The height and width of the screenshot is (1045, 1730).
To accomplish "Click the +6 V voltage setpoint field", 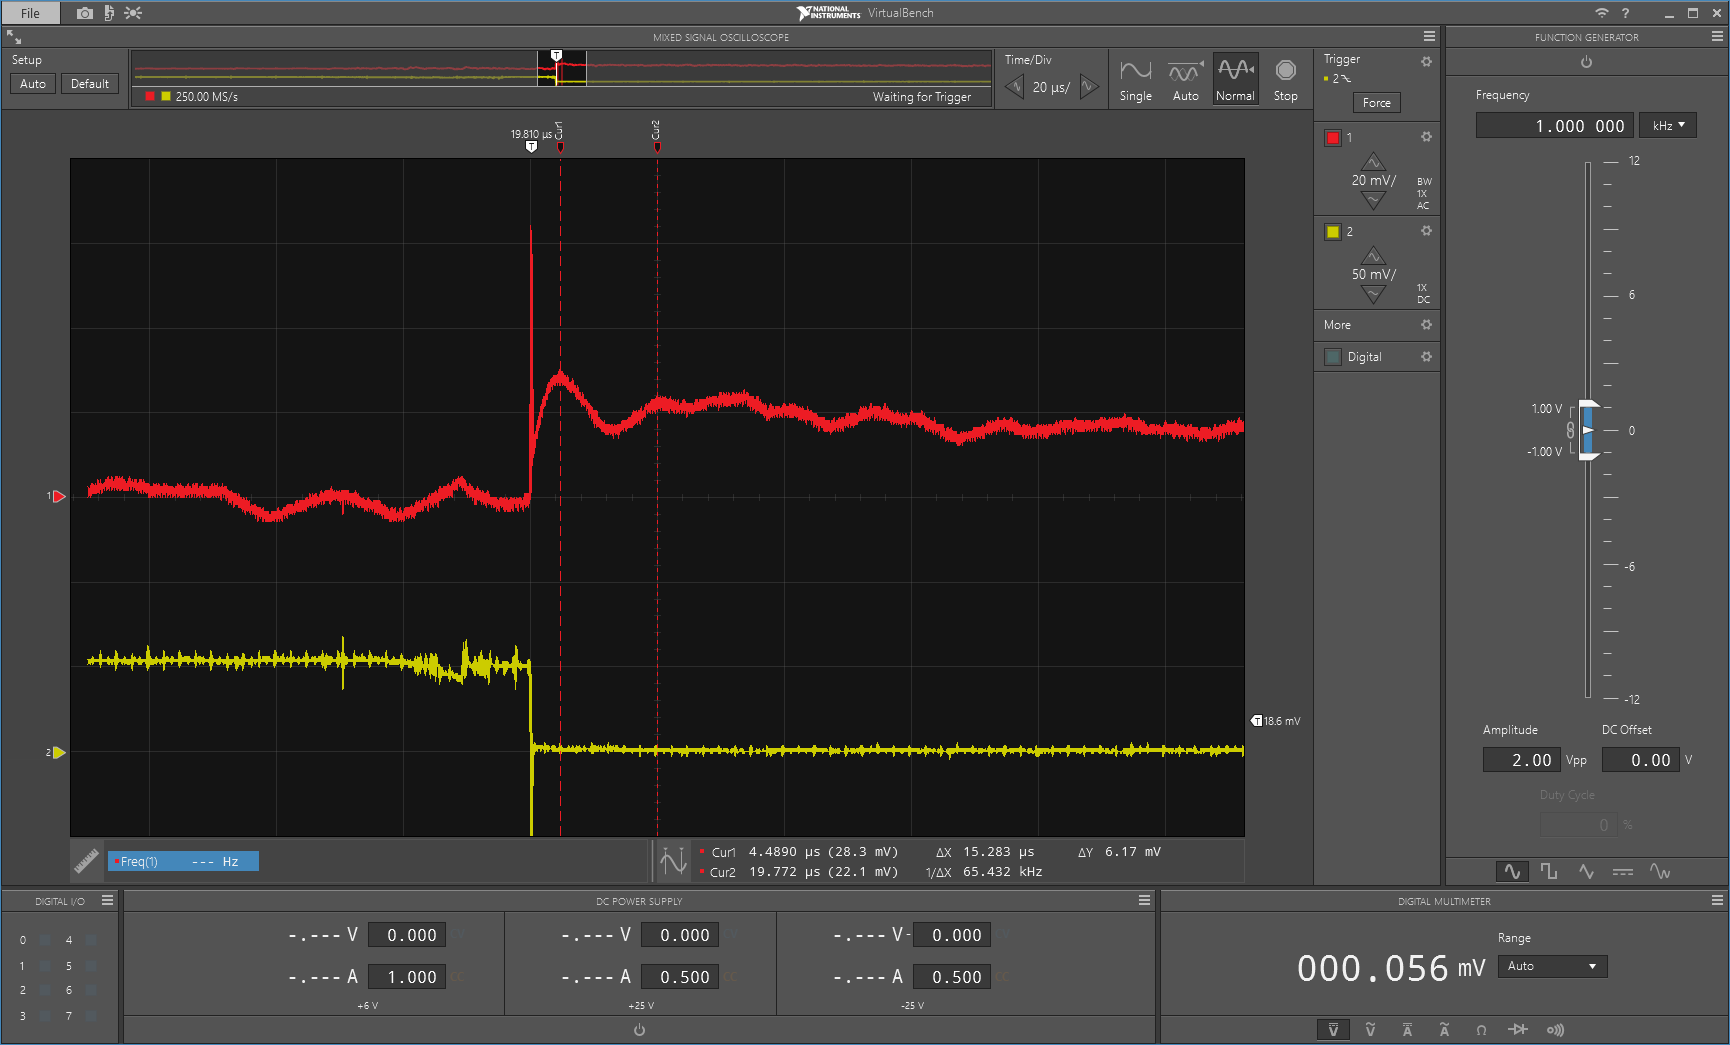I will [407, 935].
